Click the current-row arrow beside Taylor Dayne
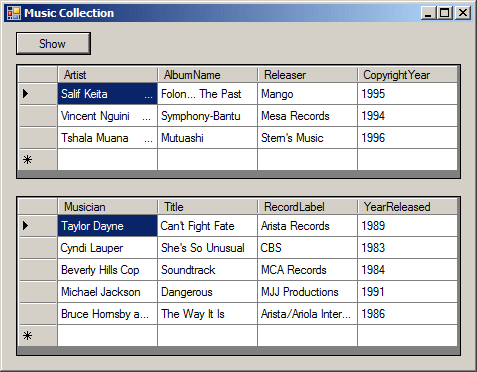 click(26, 226)
